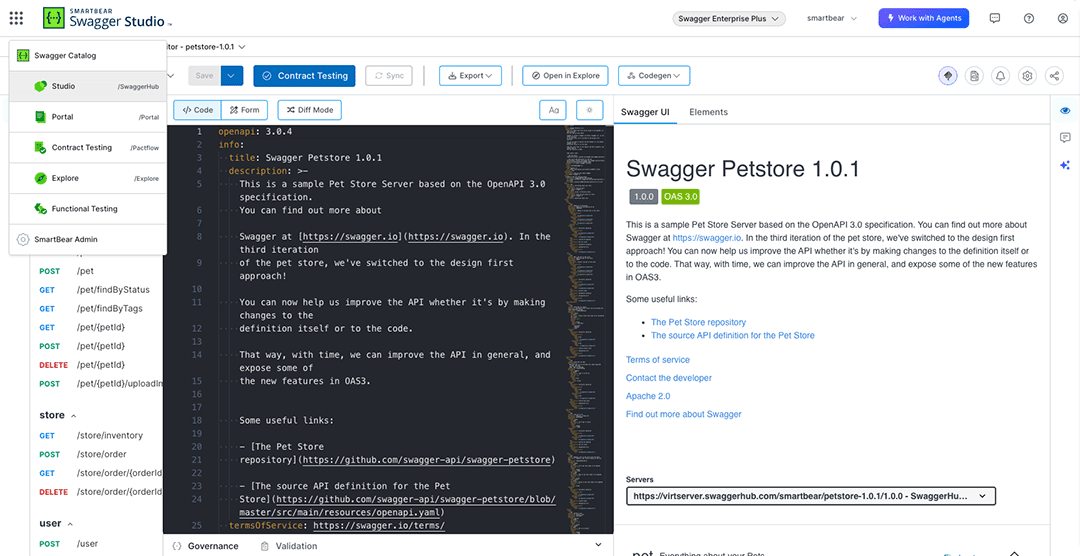Open the Servers URL dropdown
Viewport: 1080px width, 556px height.
tap(811, 495)
